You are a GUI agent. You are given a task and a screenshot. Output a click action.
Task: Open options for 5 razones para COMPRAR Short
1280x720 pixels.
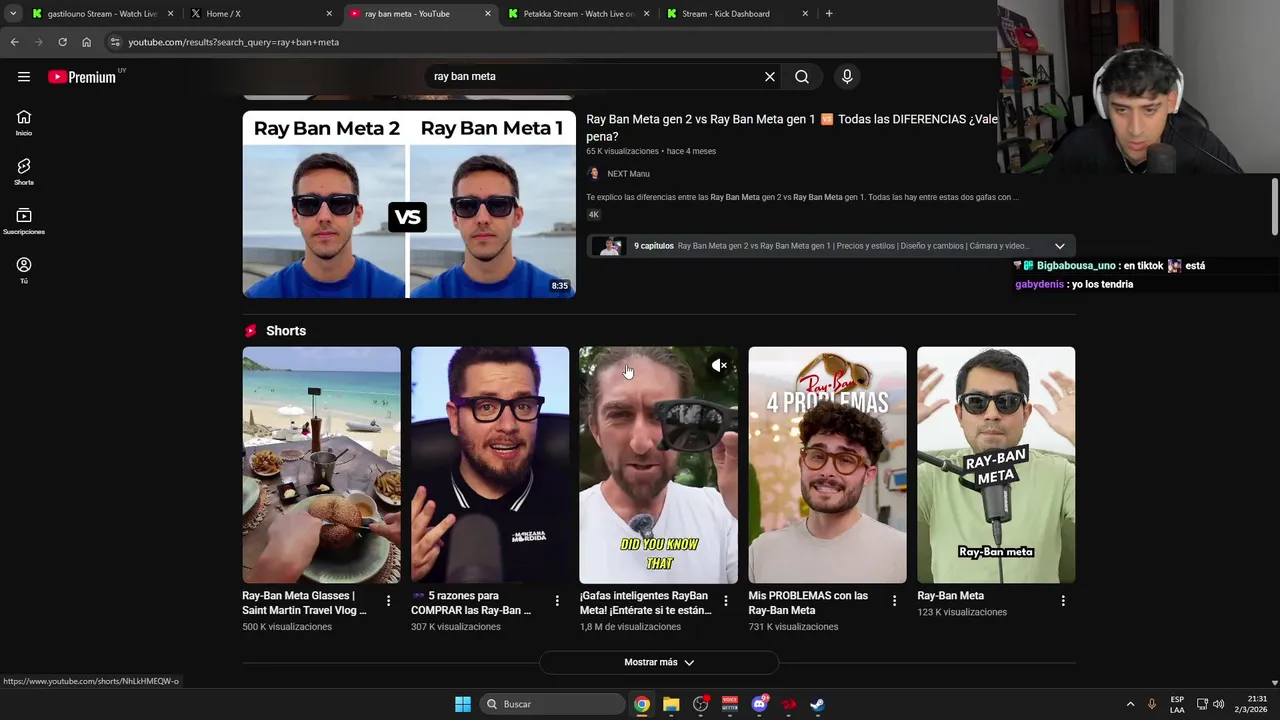click(557, 601)
